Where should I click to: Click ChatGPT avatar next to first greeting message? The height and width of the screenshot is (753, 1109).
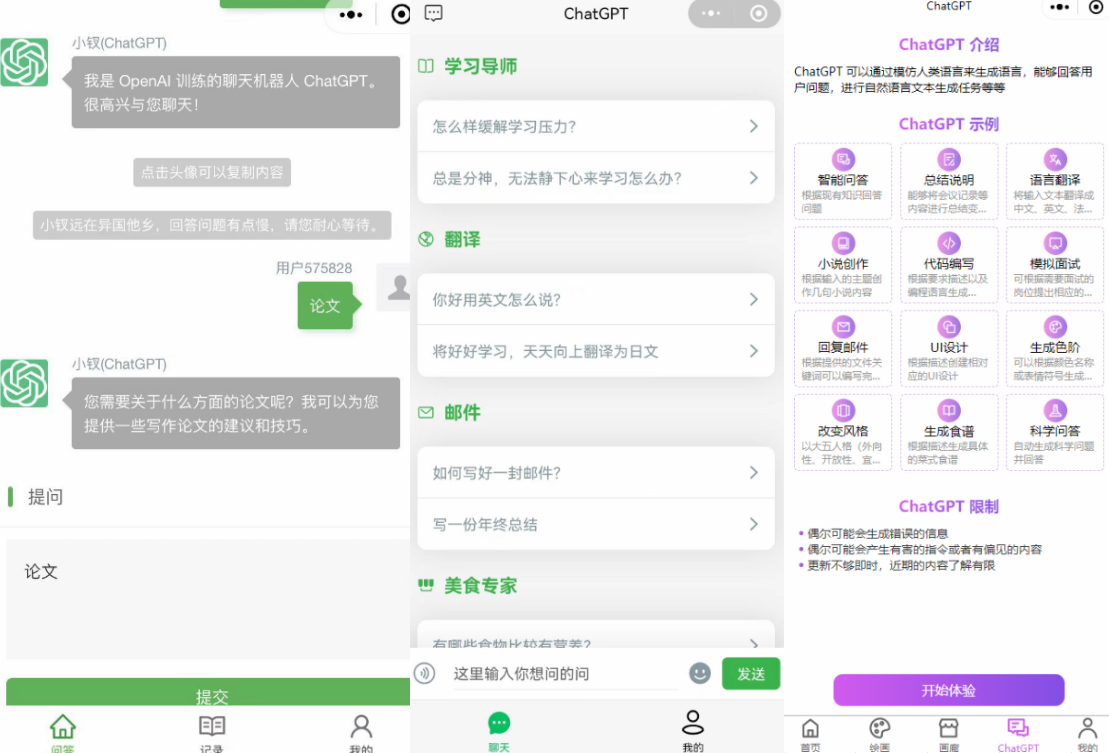coord(24,62)
